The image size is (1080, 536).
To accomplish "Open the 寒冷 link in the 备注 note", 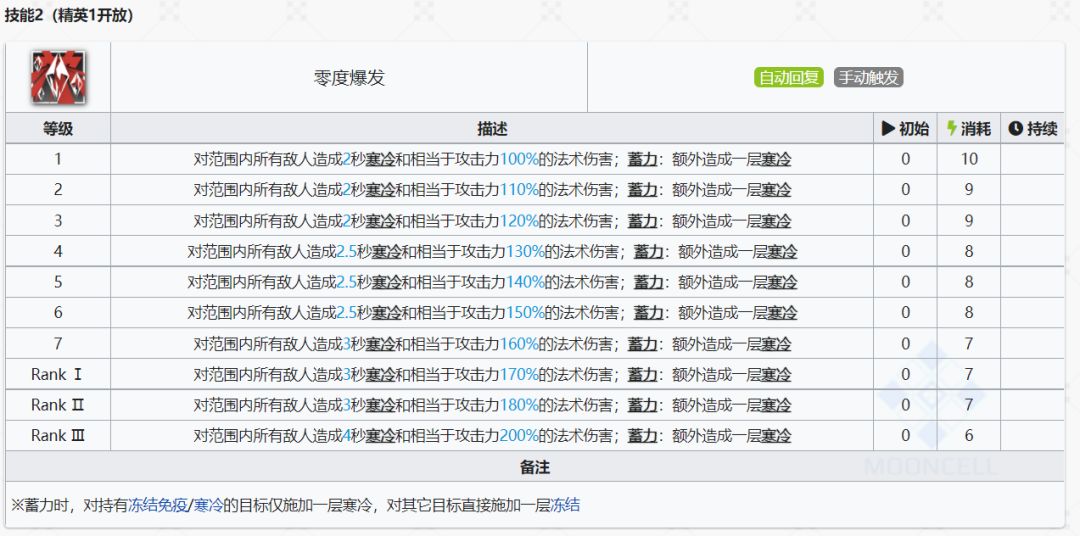I will coord(208,505).
